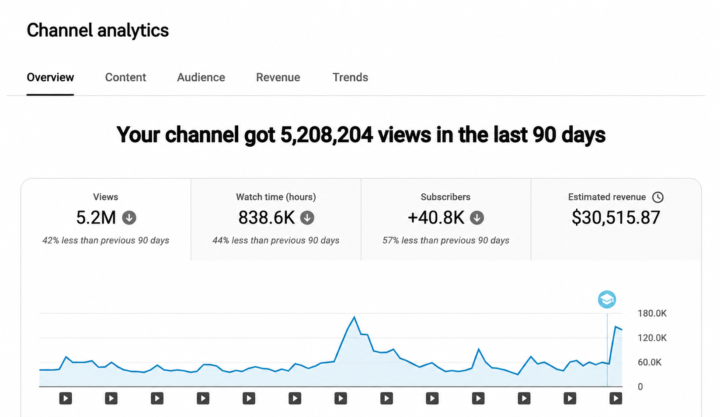Image resolution: width=720 pixels, height=417 pixels.
Task: Open the sixth video marker below the chart
Action: (x=295, y=398)
